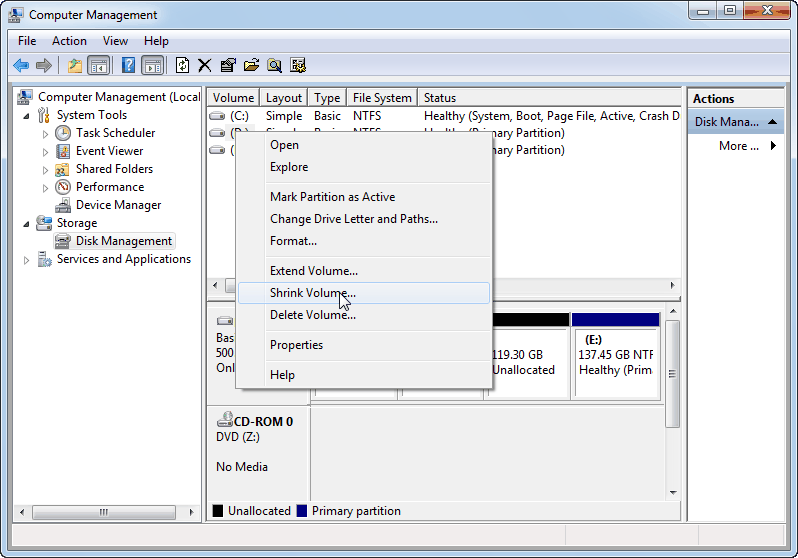798x558 pixels.
Task: Toggle the Show/Hide Console Tree icon
Action: tap(99, 65)
